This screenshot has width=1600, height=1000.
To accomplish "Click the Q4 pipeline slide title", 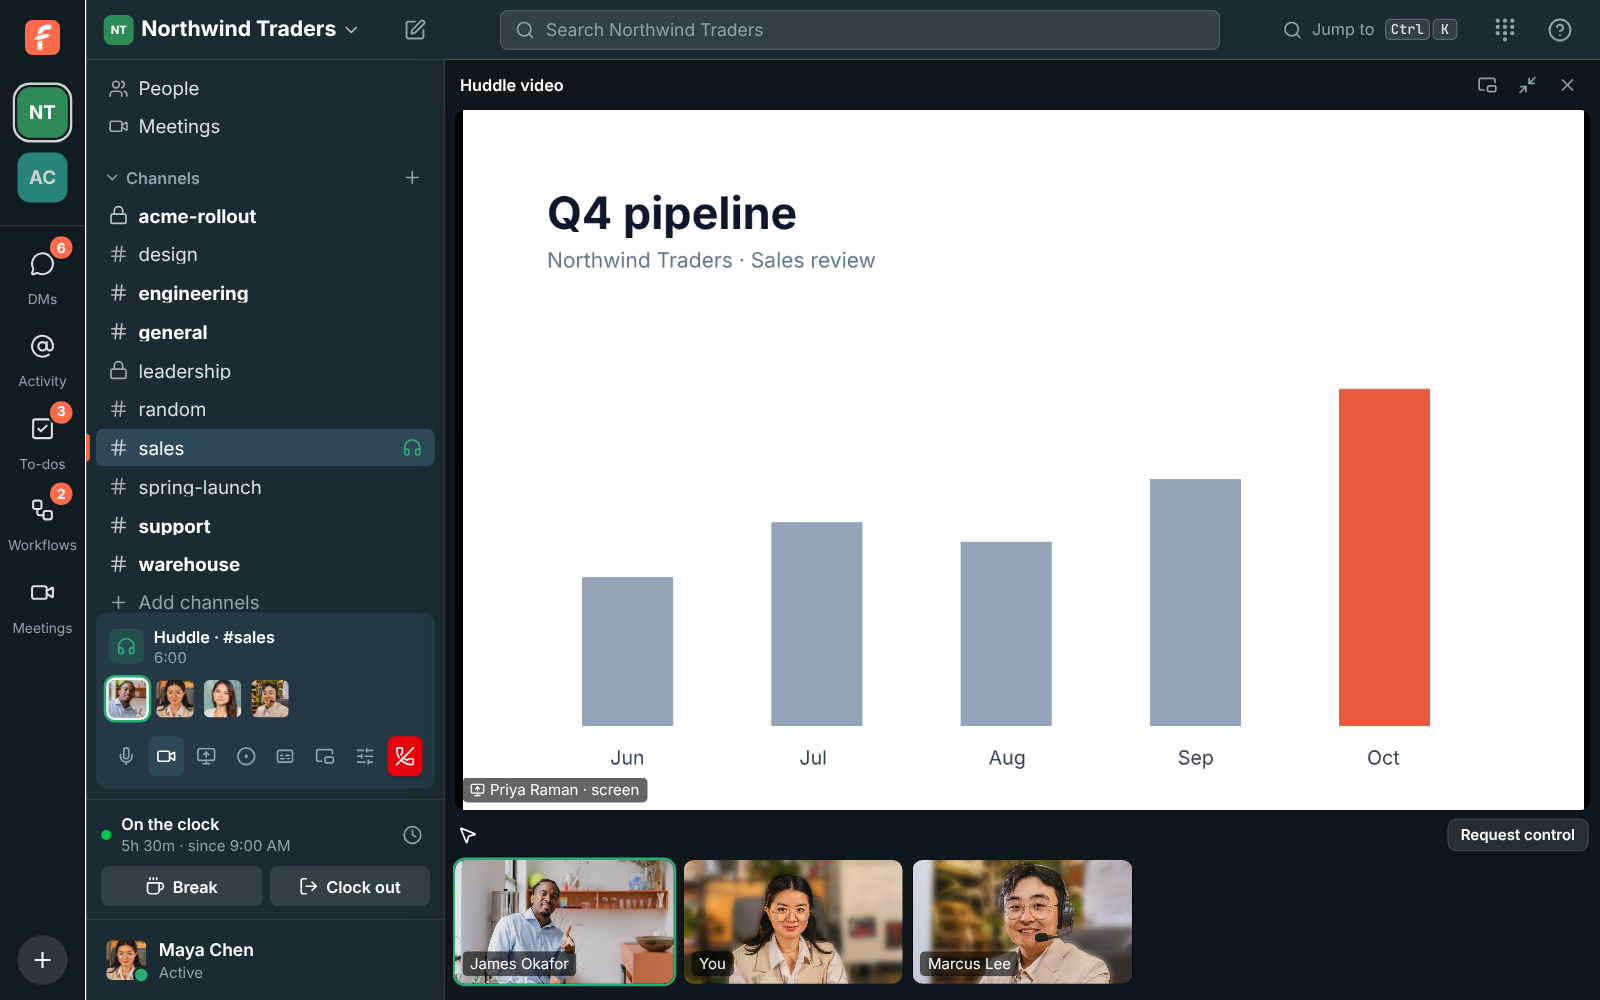I will (x=672, y=213).
